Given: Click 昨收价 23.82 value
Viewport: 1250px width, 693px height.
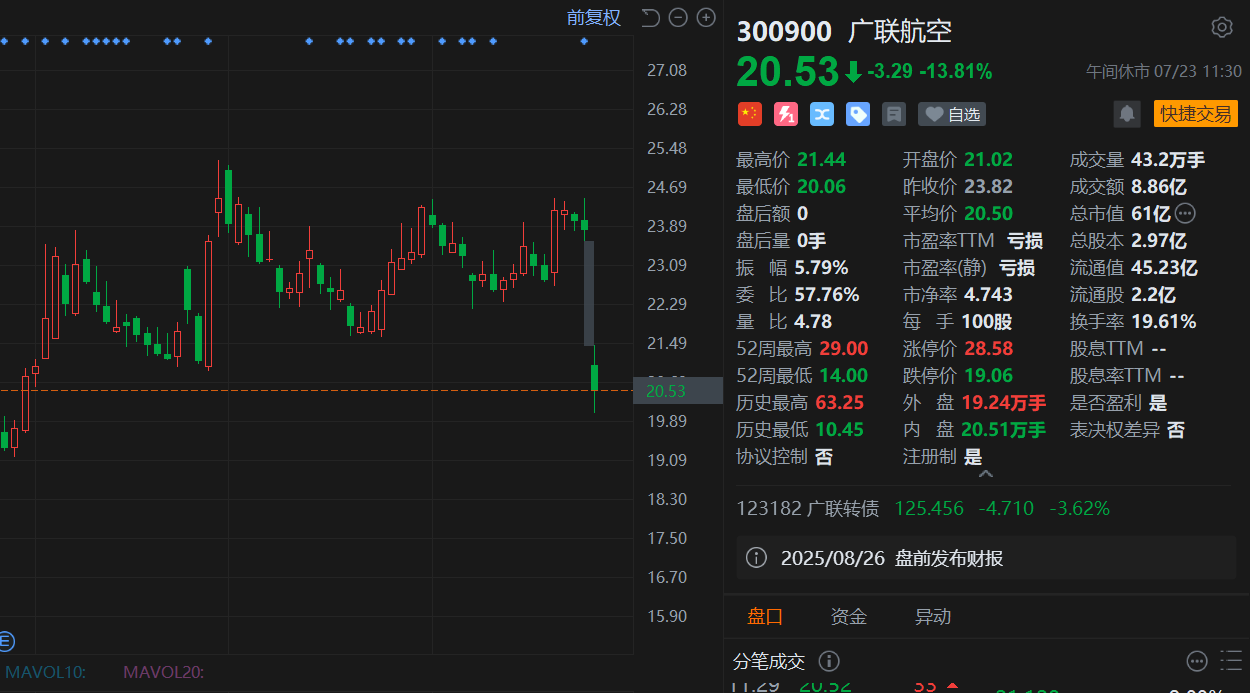Looking at the screenshot, I should [989, 186].
